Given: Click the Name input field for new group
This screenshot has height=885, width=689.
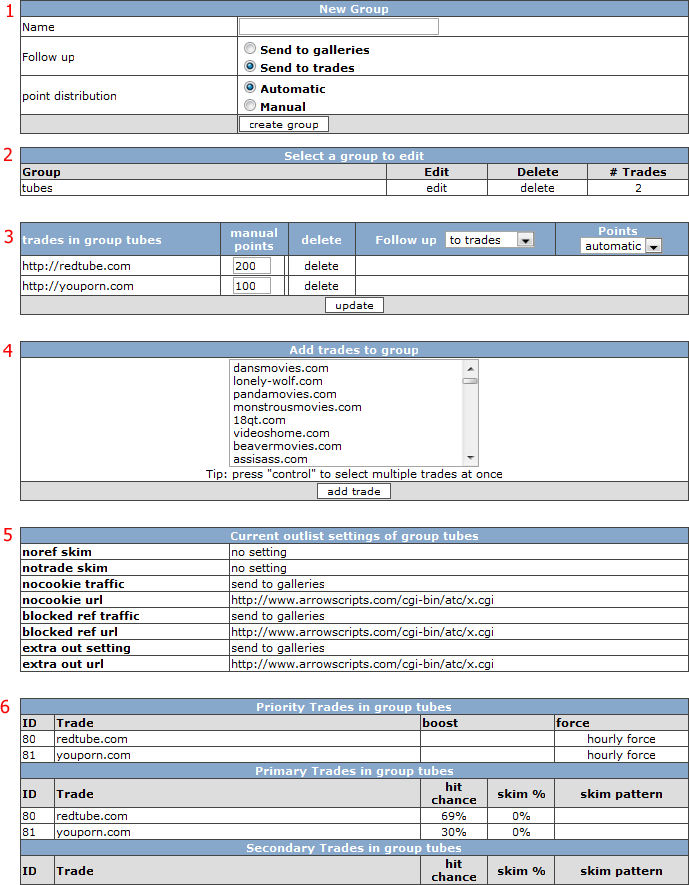Looking at the screenshot, I should coord(339,27).
